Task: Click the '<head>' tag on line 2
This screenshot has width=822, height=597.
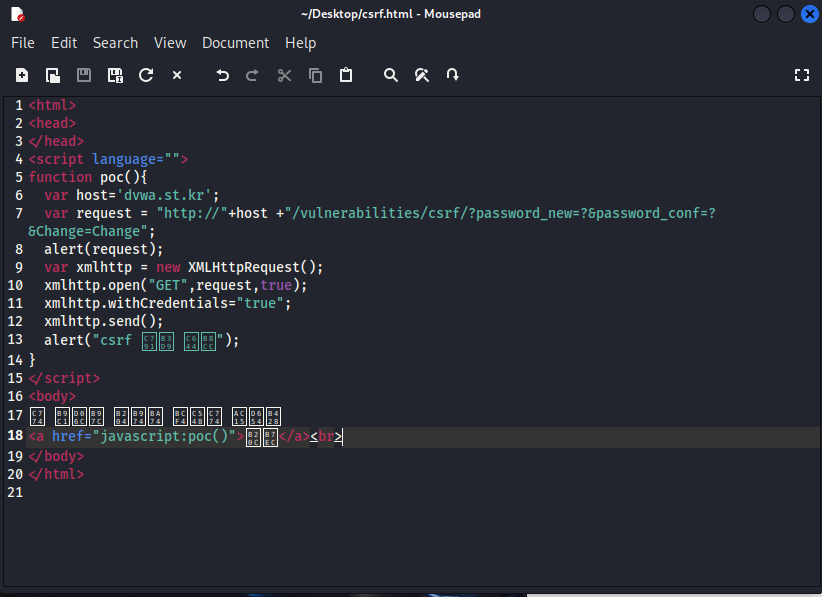Action: (52, 124)
